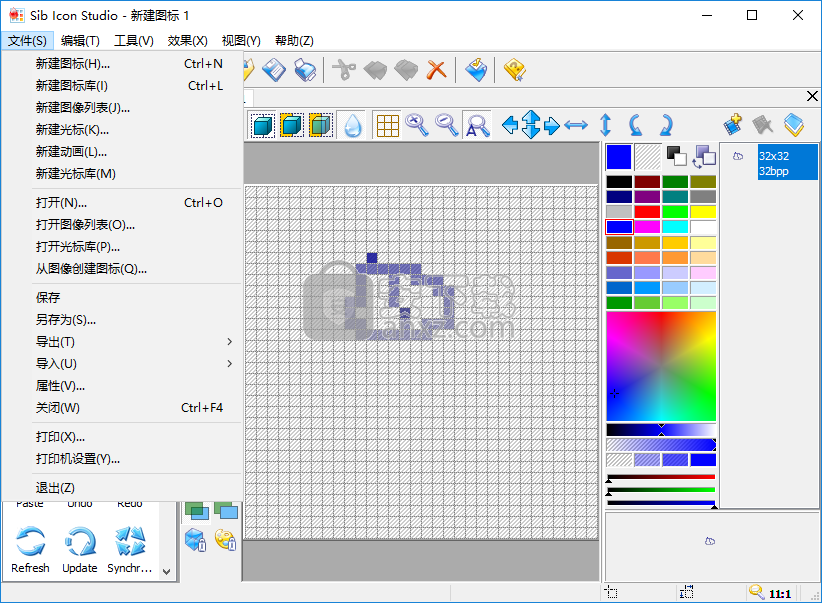Choose 新建光标(K)... menu entry

(136, 130)
